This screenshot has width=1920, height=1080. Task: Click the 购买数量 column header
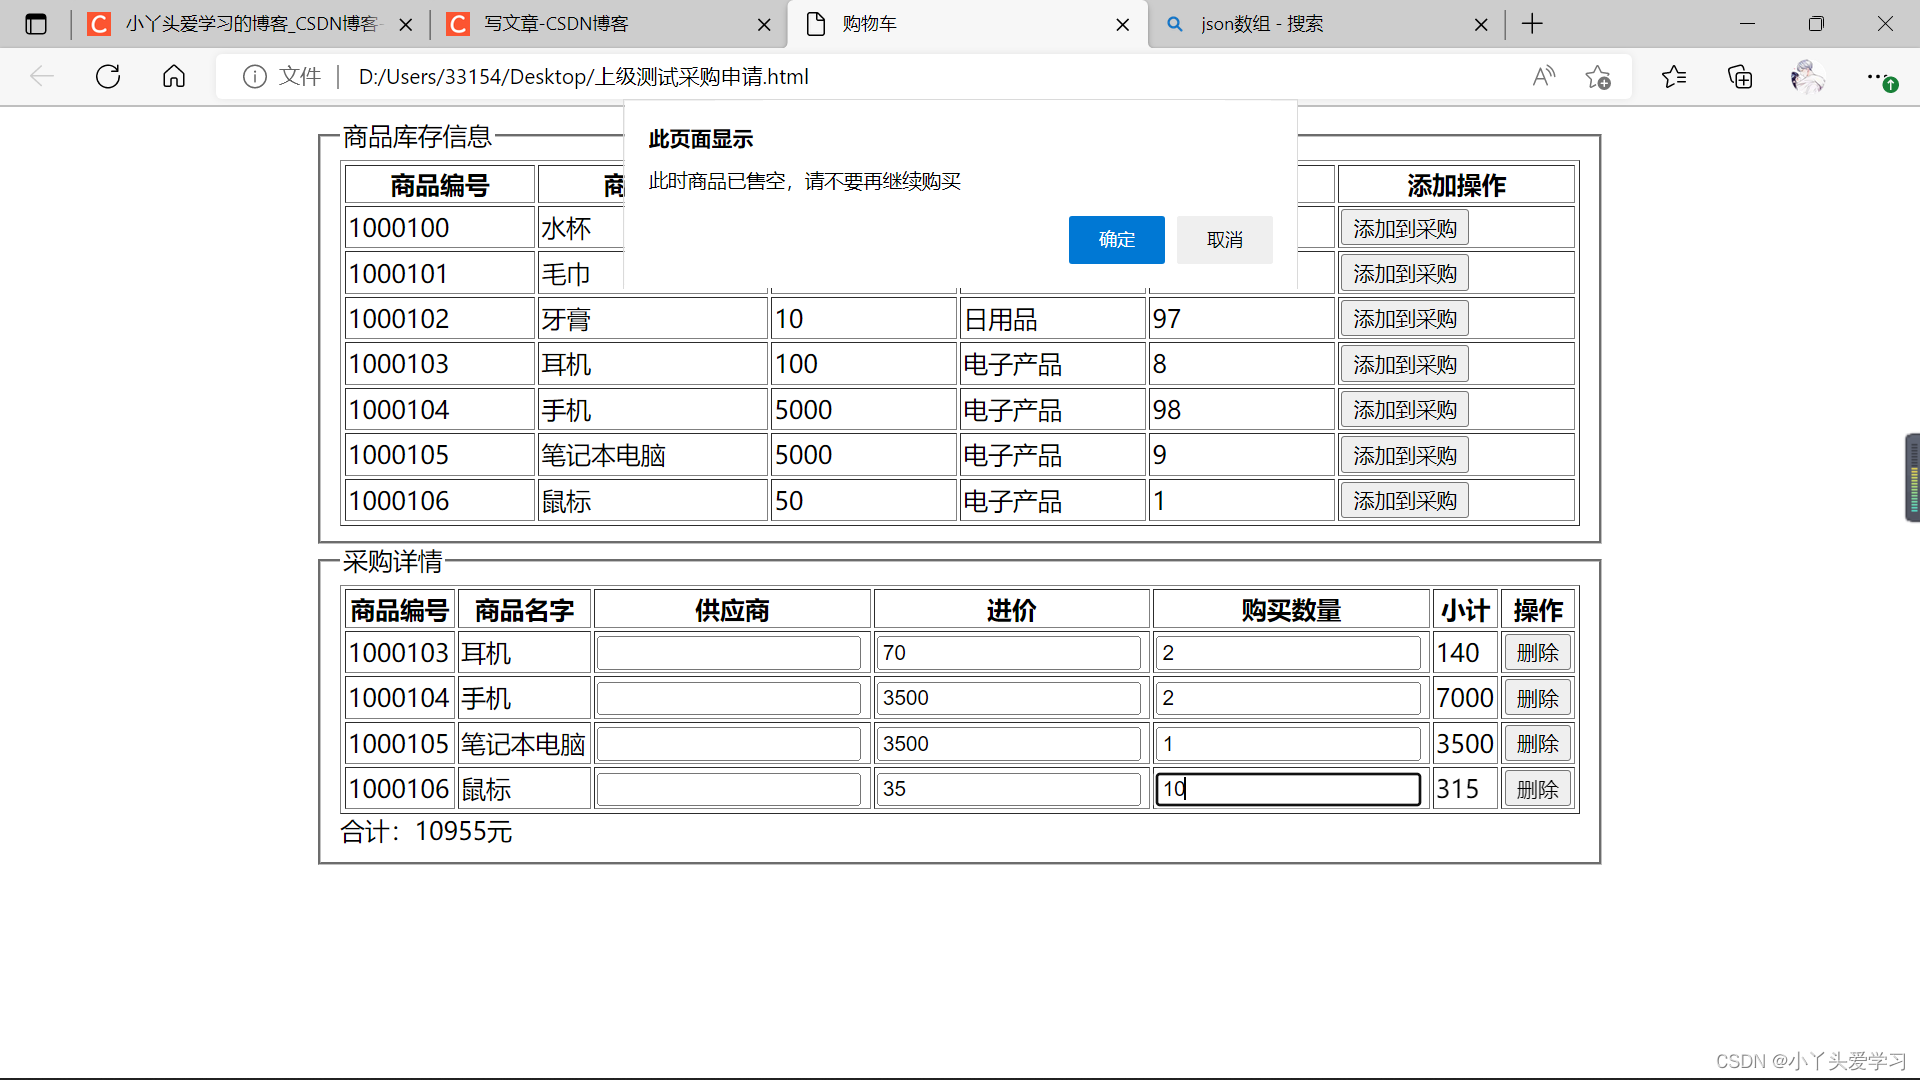1291,610
